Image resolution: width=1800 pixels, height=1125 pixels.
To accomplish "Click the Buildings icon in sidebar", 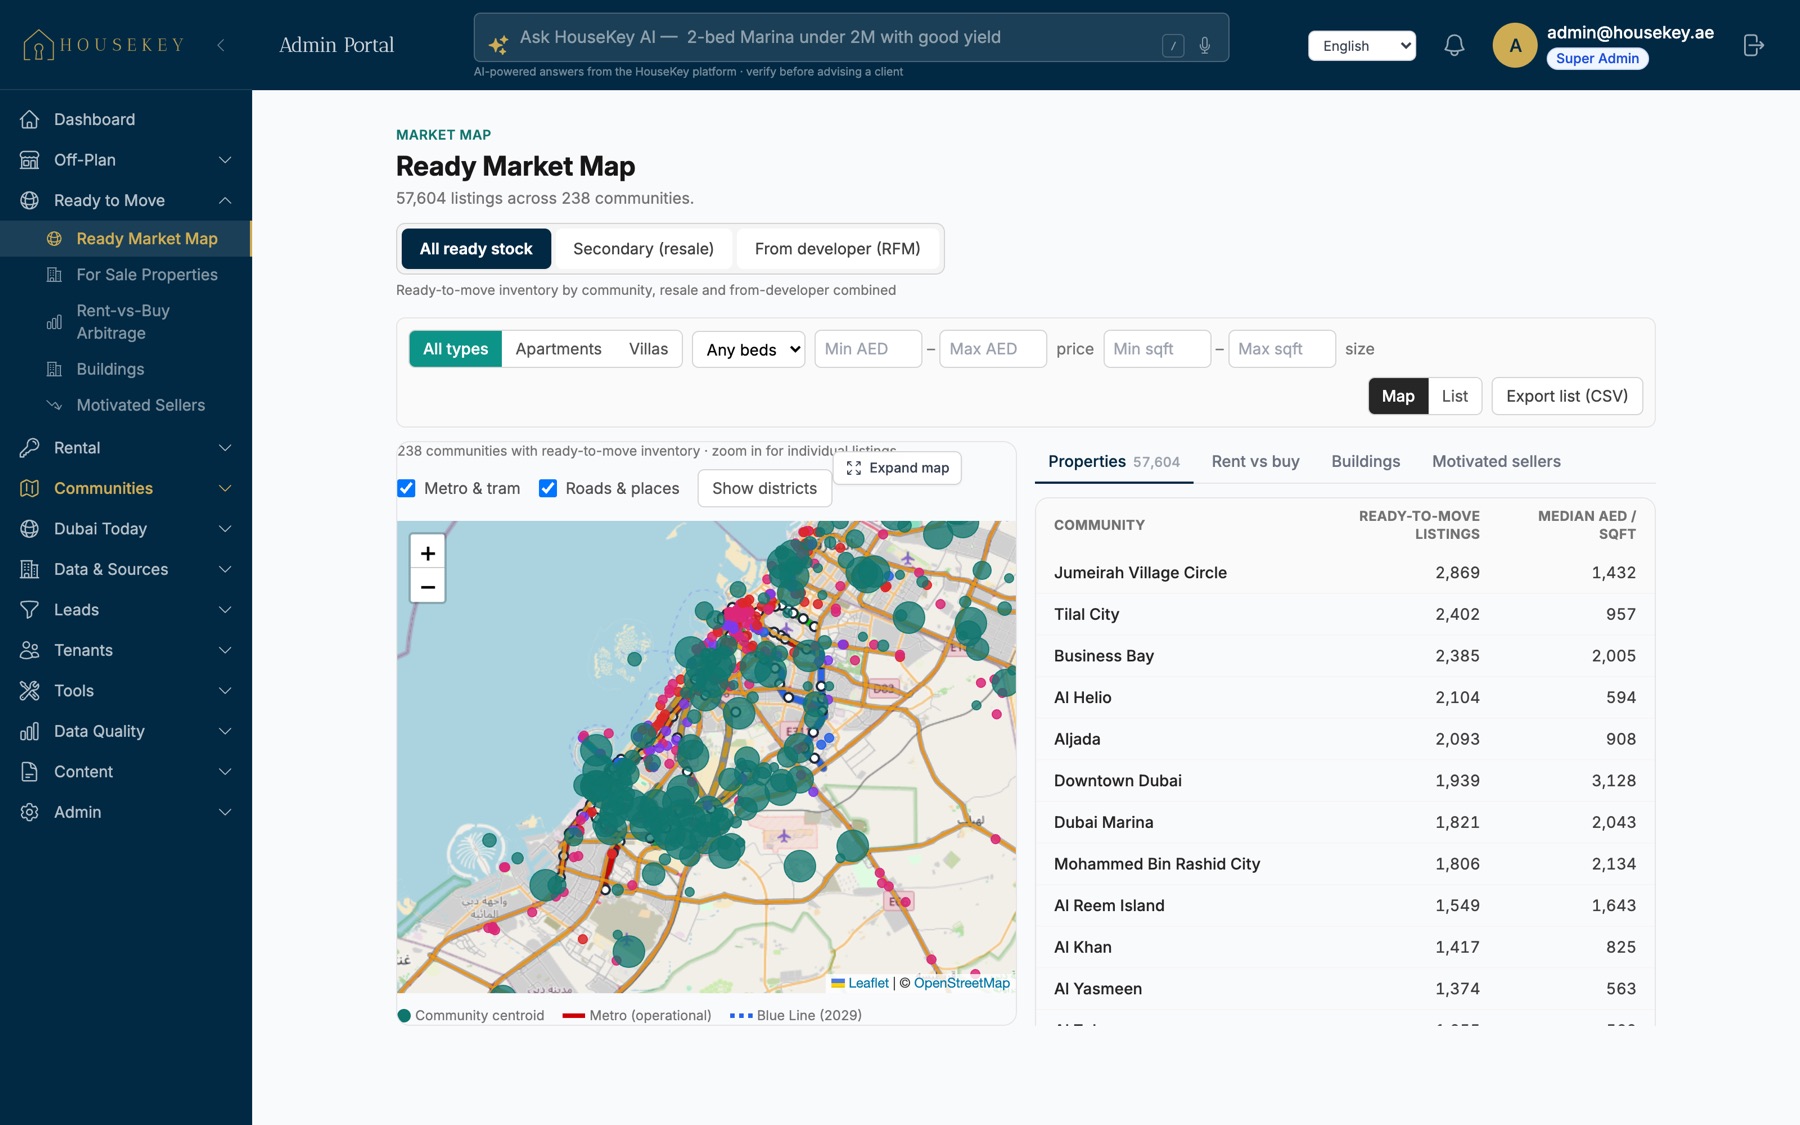I will coord(54,369).
